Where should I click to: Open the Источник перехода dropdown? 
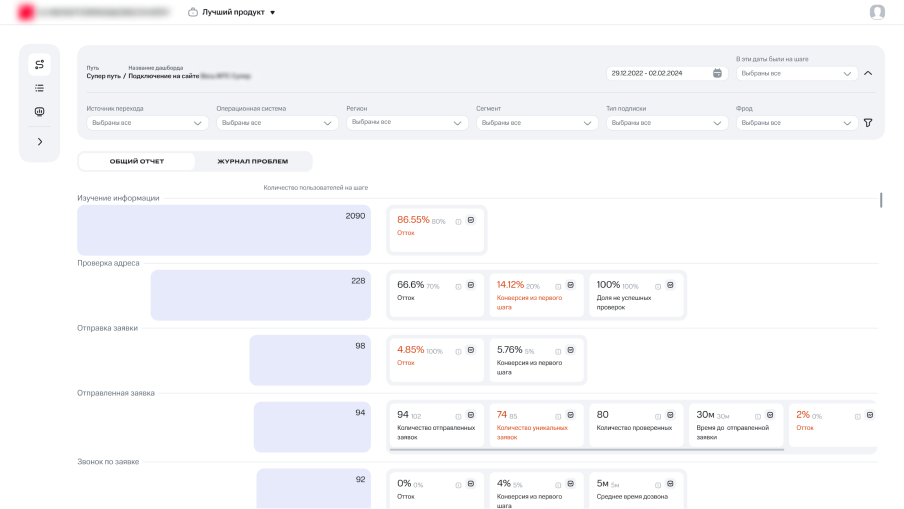coord(146,123)
